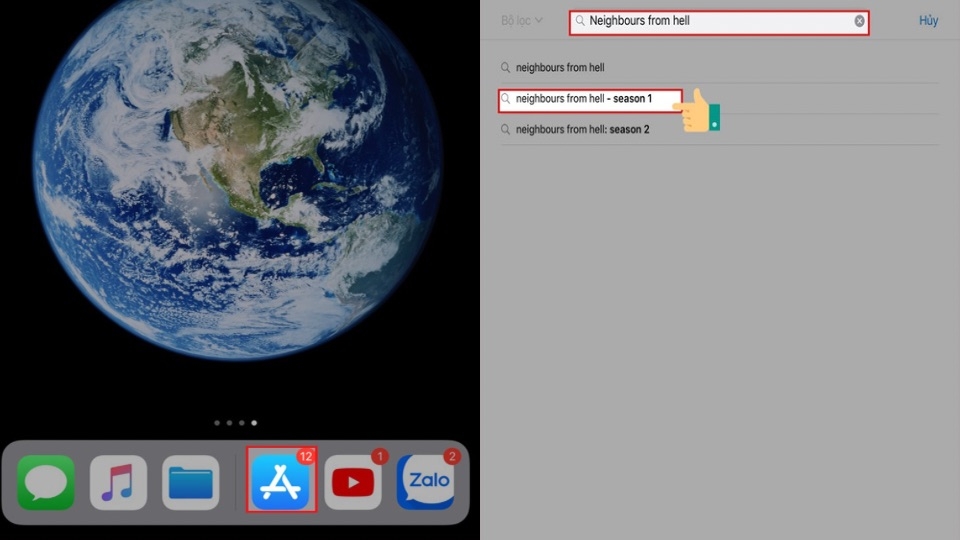Image resolution: width=960 pixels, height=540 pixels.
Task: Open the Music app in the dock
Action: pyautogui.click(x=118, y=482)
